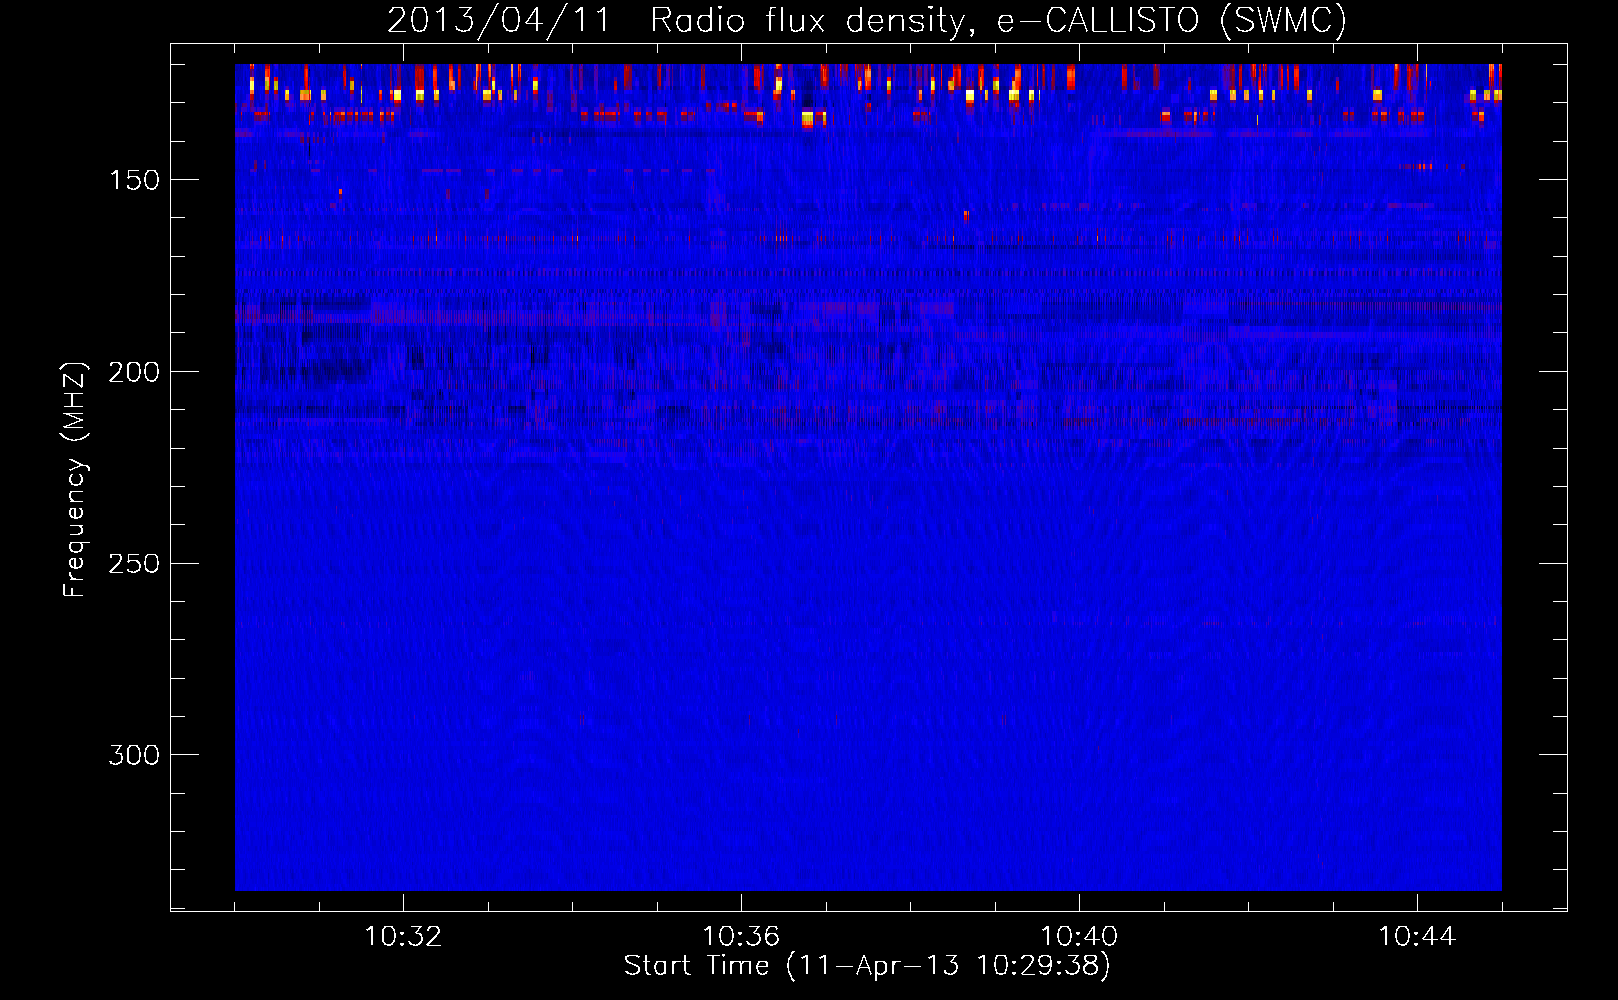
Task: Click the plot title '2013/04/11 Radio flux density'
Action: click(867, 20)
